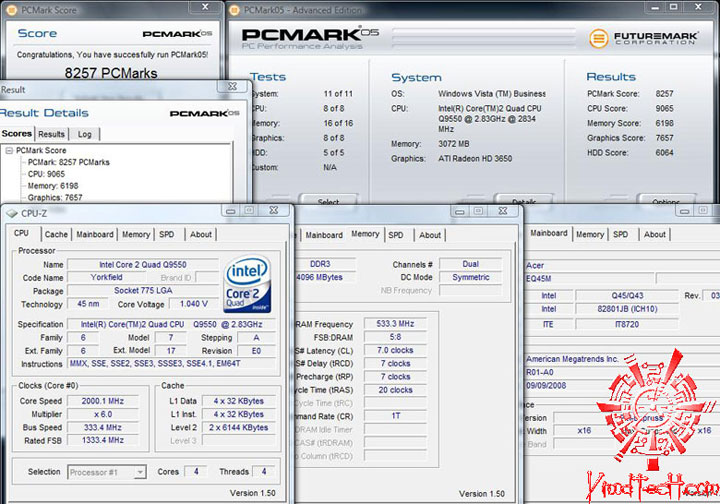The height and width of the screenshot is (504, 720).
Task: Open Memory tab in rightmost CPU-Z window
Action: (x=590, y=234)
